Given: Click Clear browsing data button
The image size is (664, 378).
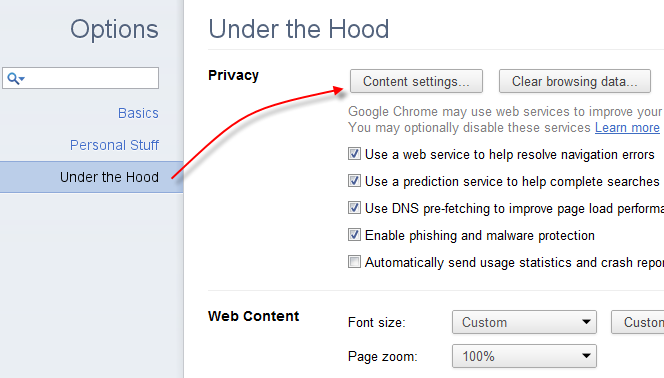Looking at the screenshot, I should pyautogui.click(x=575, y=81).
